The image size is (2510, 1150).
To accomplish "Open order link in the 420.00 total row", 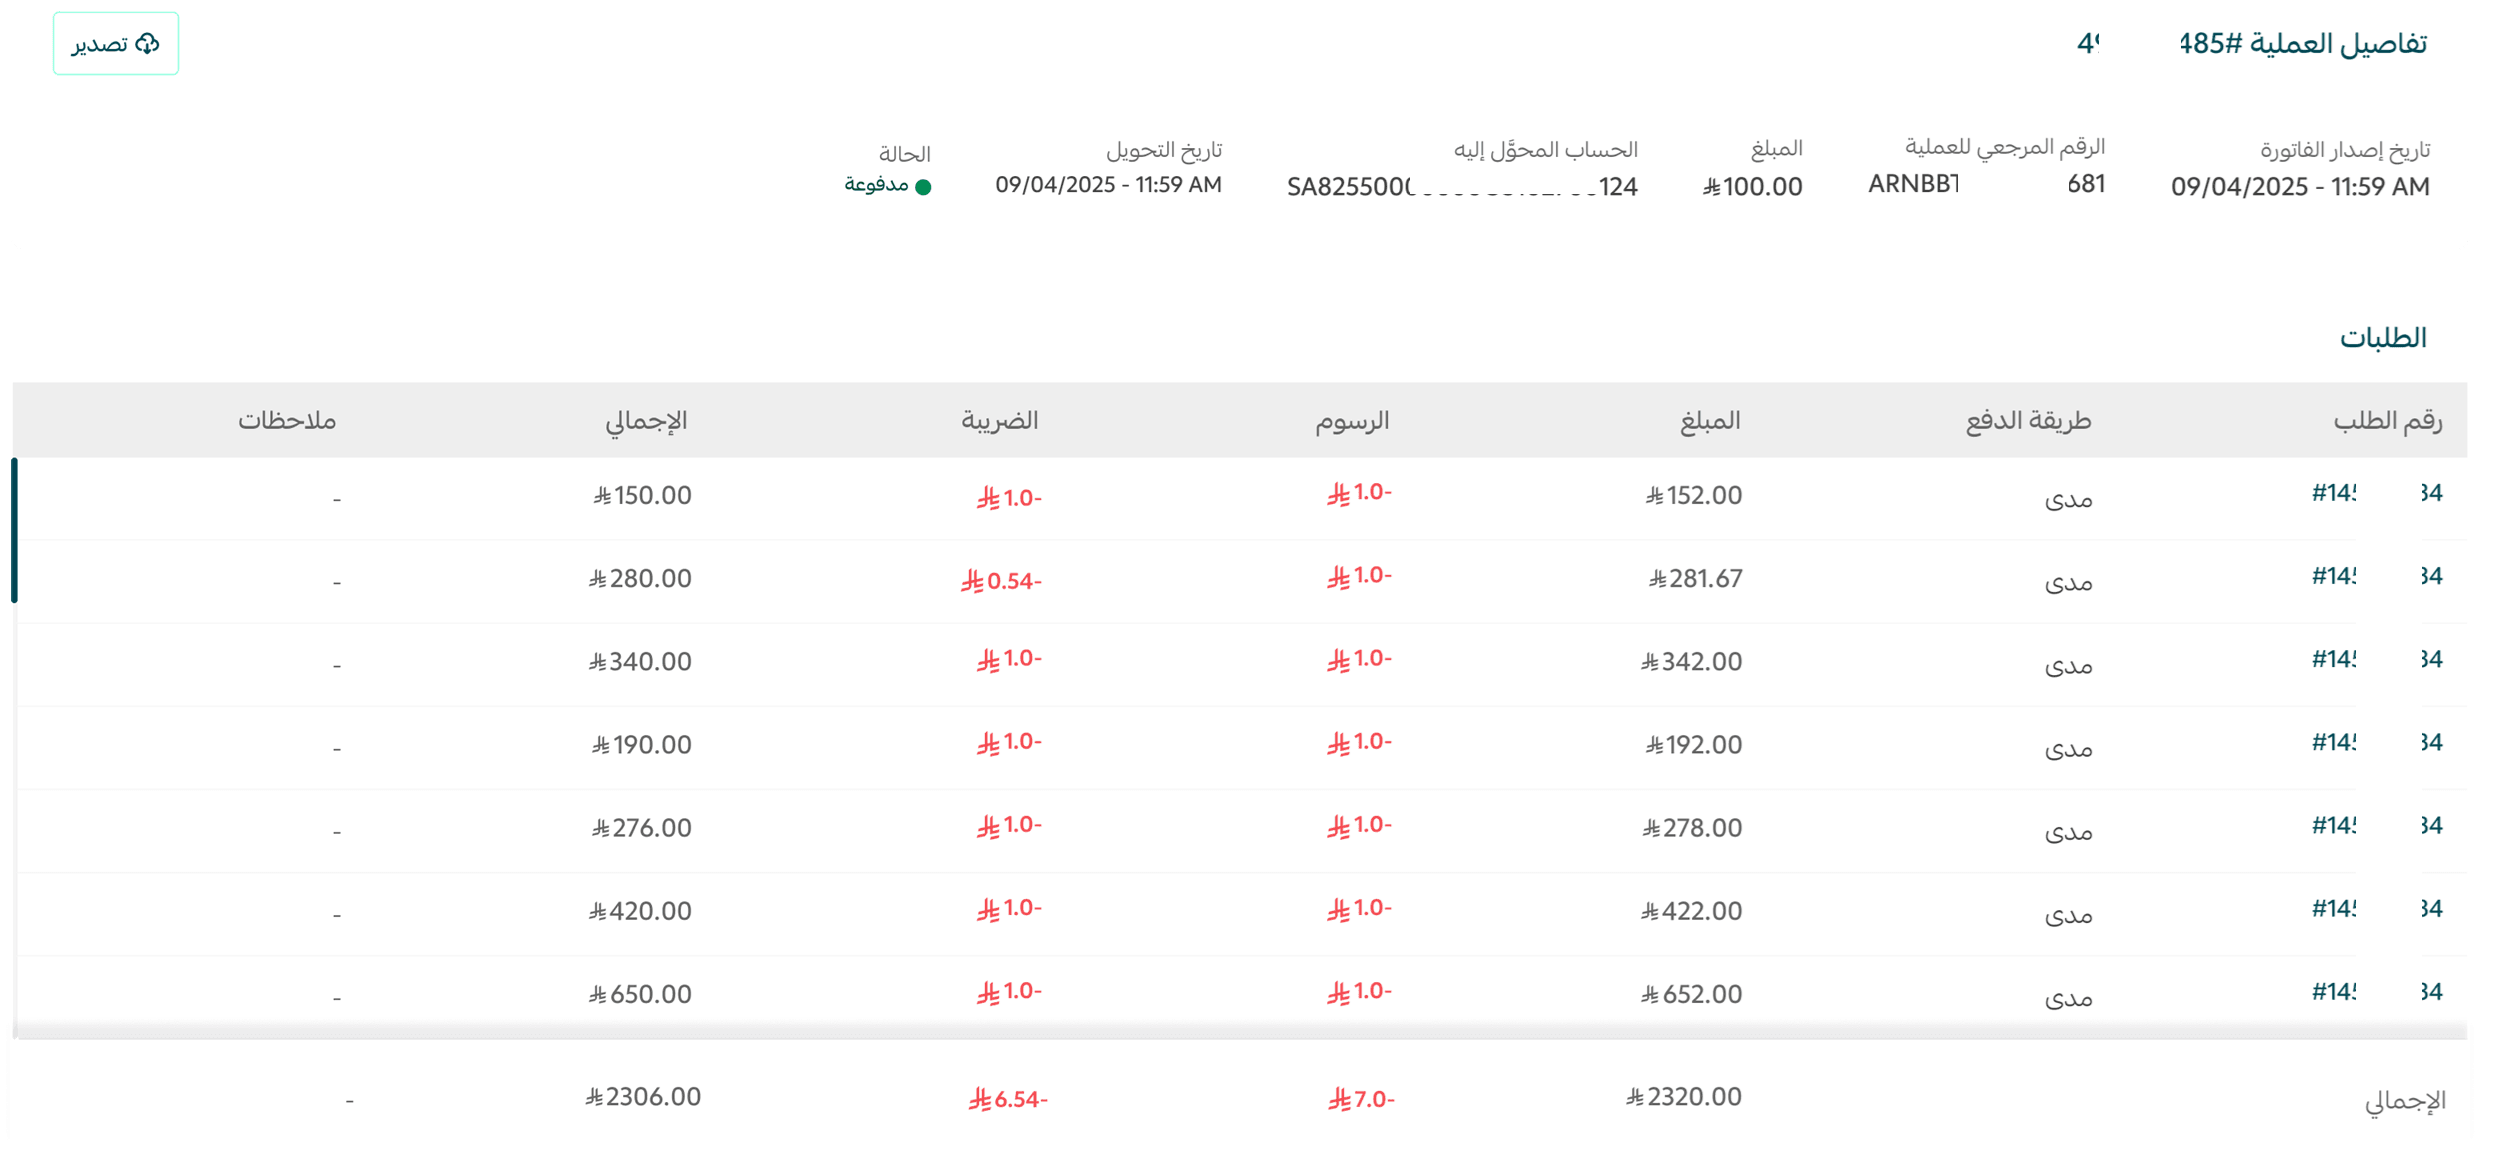I will point(2377,908).
